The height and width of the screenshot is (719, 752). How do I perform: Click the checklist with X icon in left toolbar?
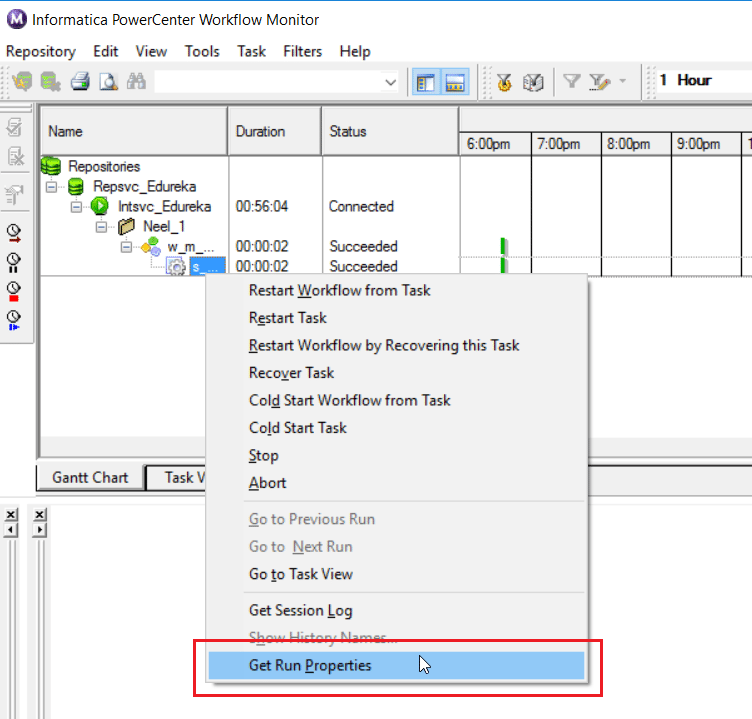(x=15, y=156)
